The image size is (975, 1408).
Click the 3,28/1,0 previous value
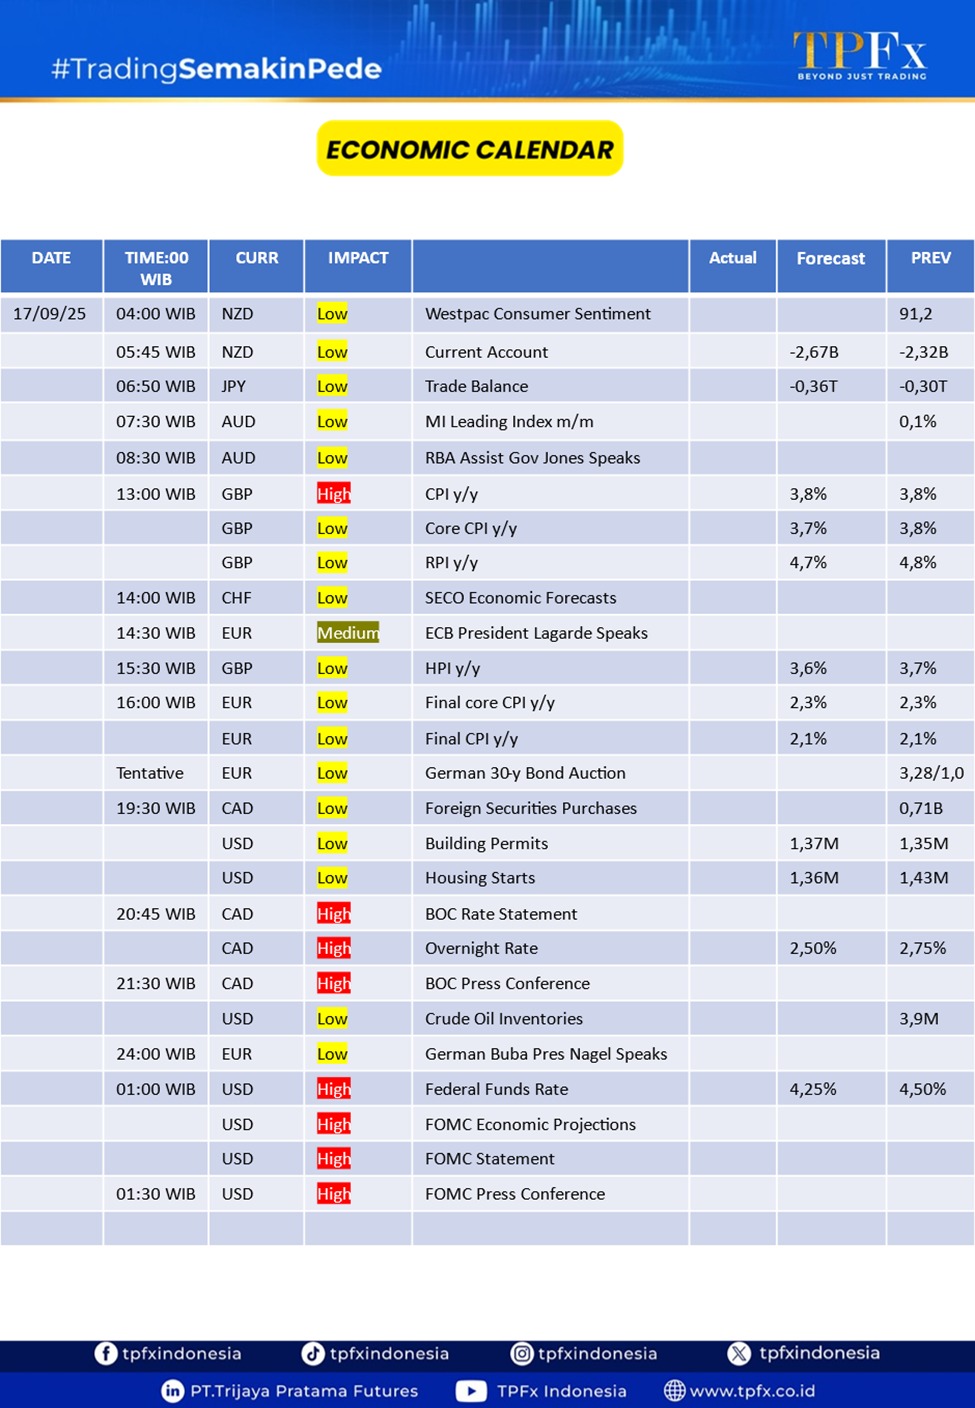[931, 773]
